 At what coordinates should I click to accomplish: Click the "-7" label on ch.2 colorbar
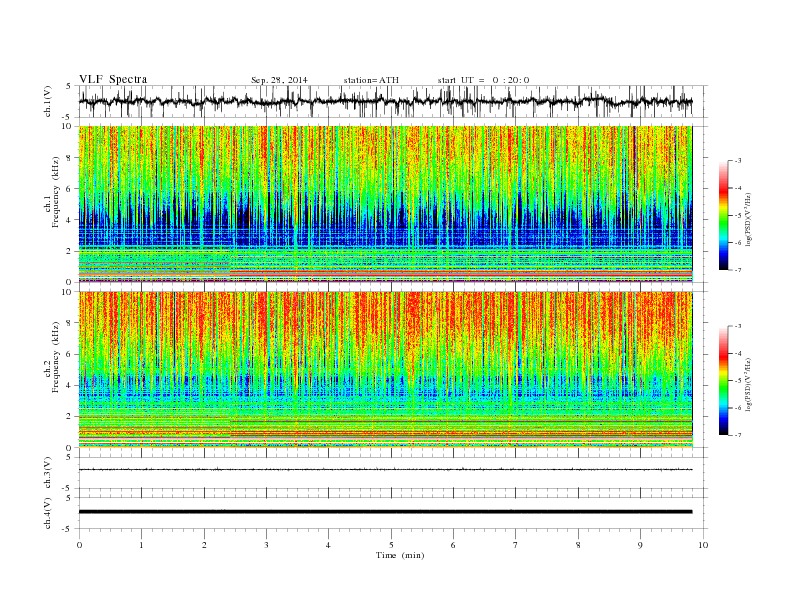(738, 435)
